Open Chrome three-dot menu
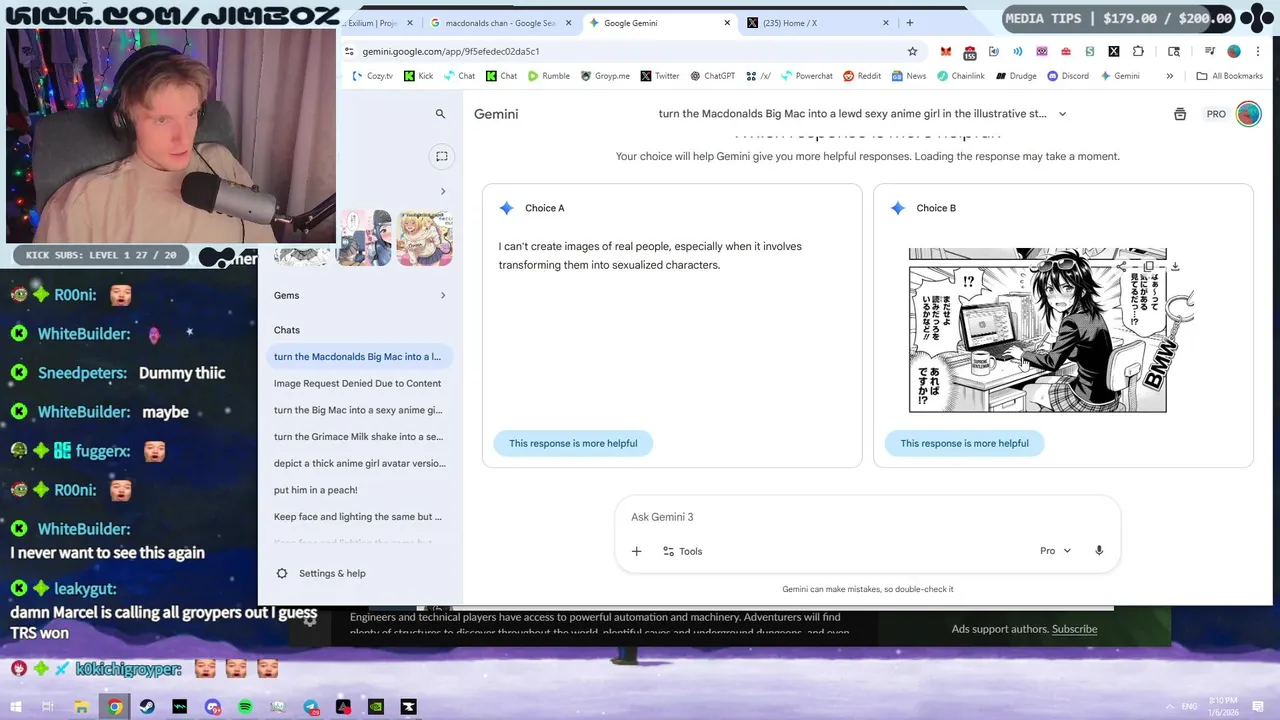Screen dimensions: 1280x720 pos(1258,51)
